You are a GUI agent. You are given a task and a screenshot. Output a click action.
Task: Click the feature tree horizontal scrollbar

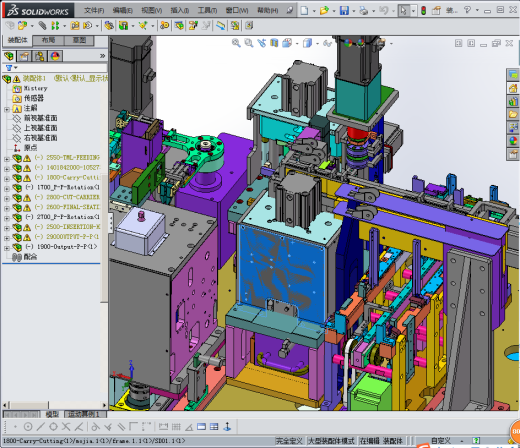(x=55, y=405)
